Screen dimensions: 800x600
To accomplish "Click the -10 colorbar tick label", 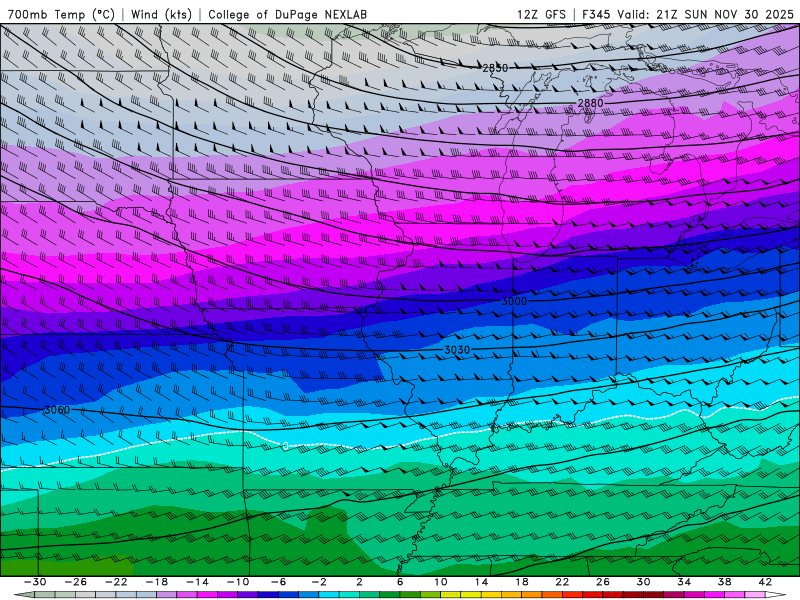I will pyautogui.click(x=238, y=582).
